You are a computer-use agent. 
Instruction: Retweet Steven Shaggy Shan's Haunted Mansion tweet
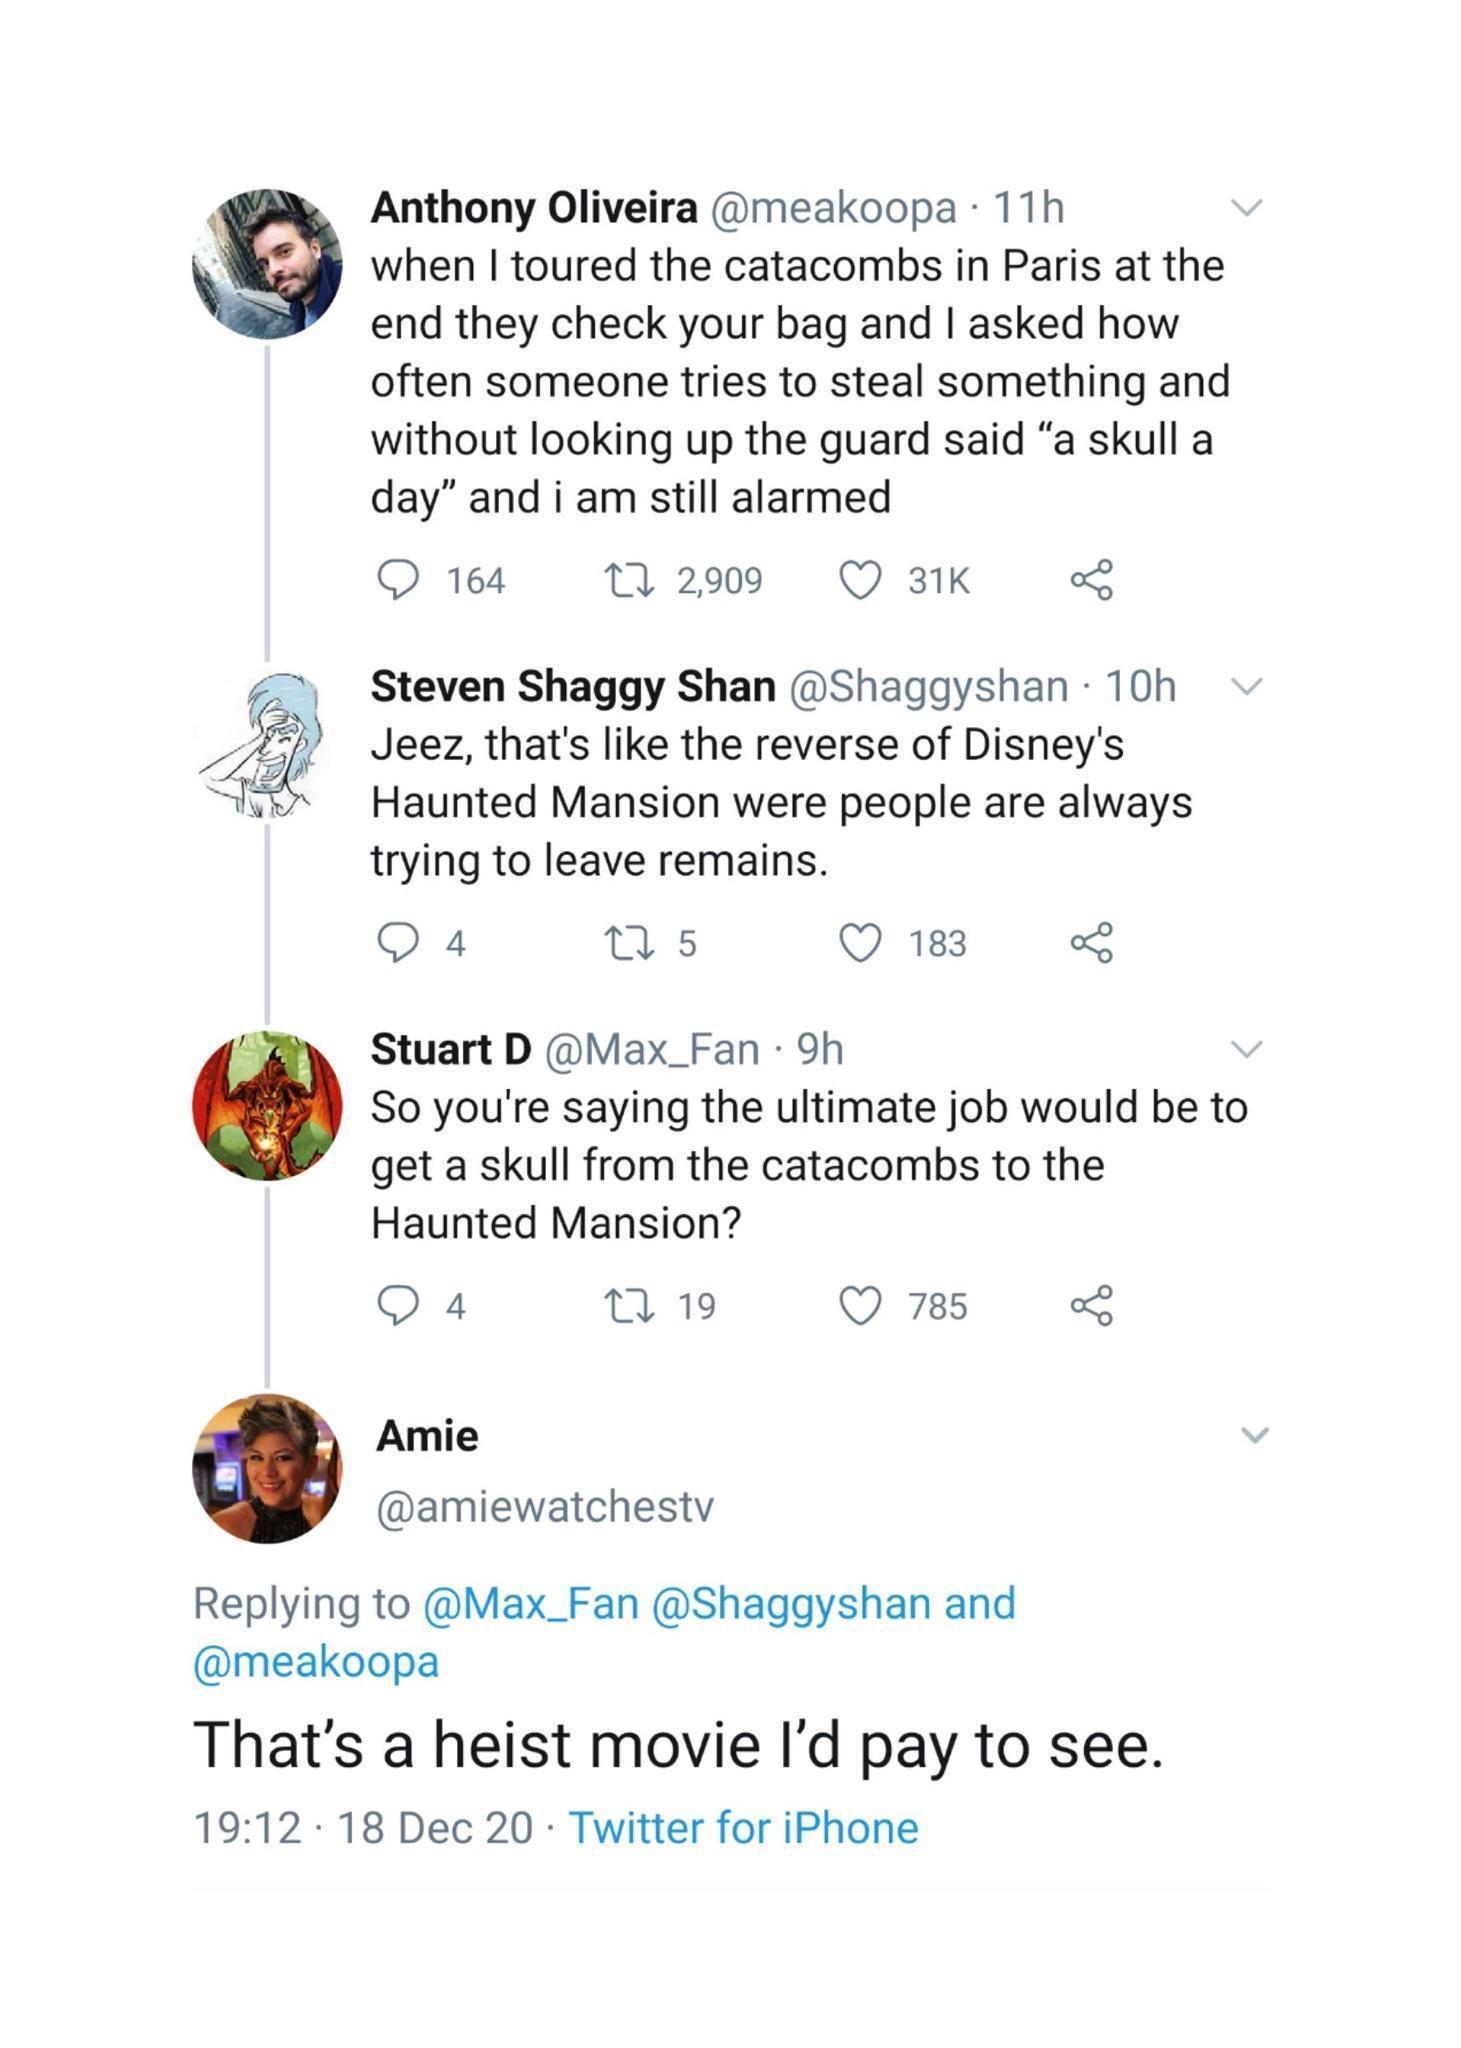pyautogui.click(x=629, y=943)
